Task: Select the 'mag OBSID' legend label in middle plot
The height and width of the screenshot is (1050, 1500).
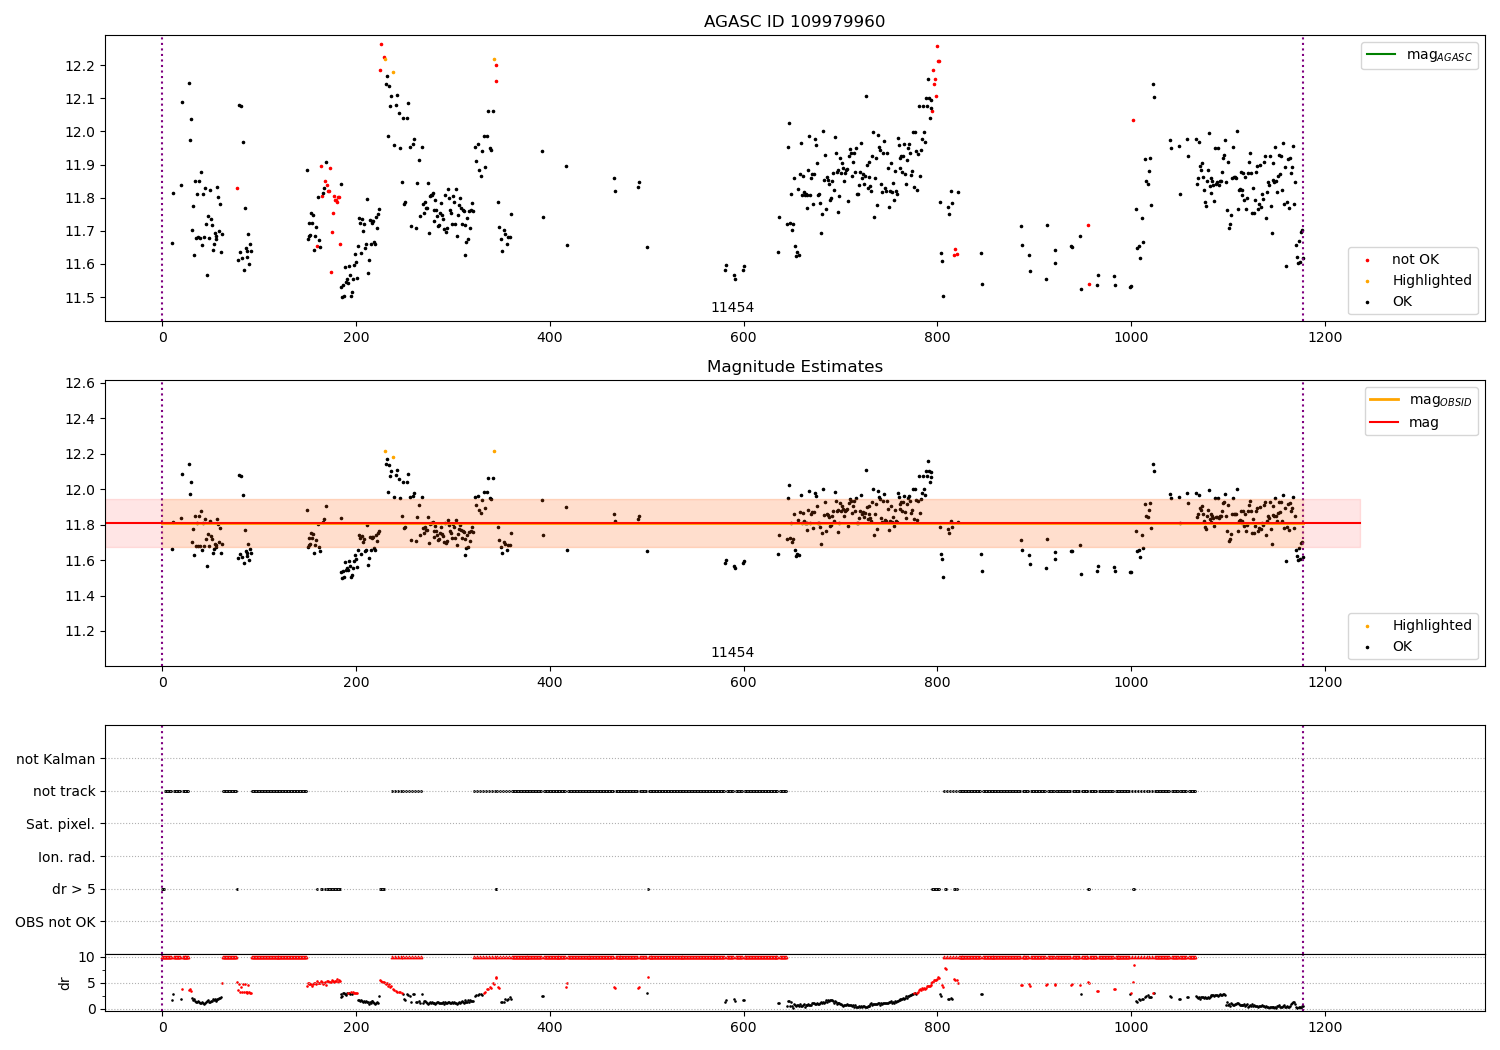Action: pos(1441,400)
